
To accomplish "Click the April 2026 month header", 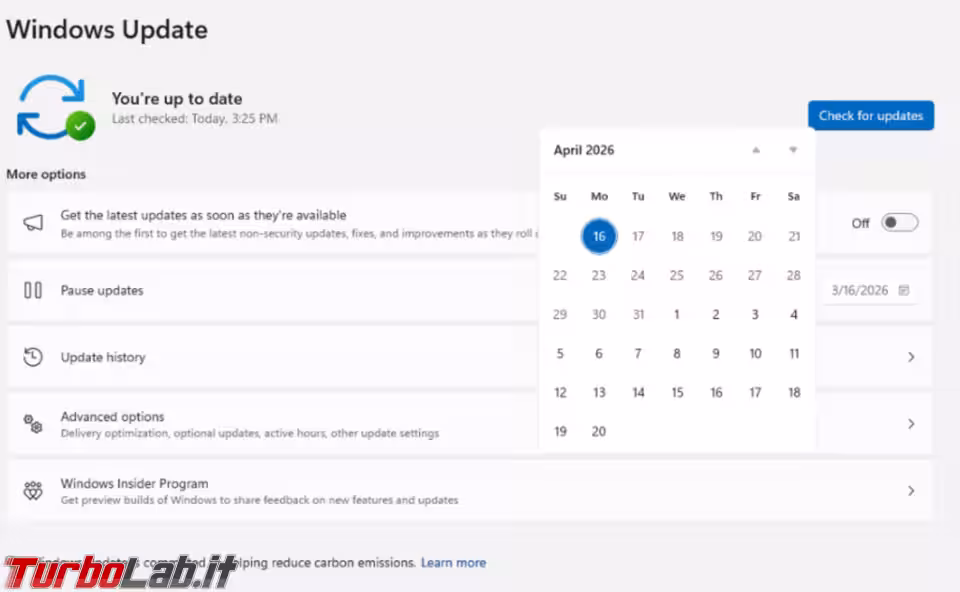I will tap(584, 150).
